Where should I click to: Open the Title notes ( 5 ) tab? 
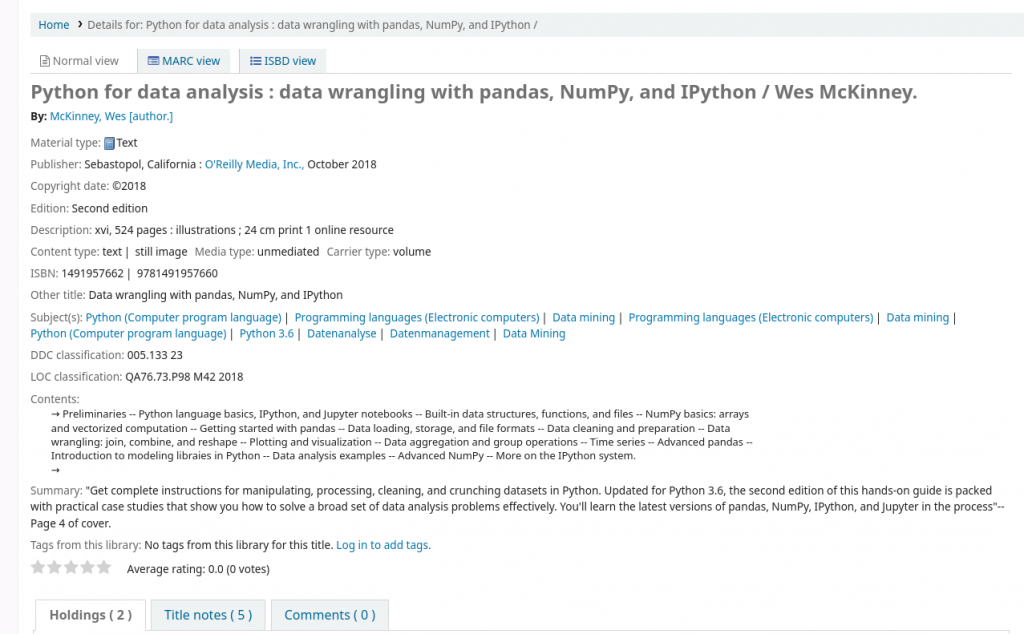point(208,615)
